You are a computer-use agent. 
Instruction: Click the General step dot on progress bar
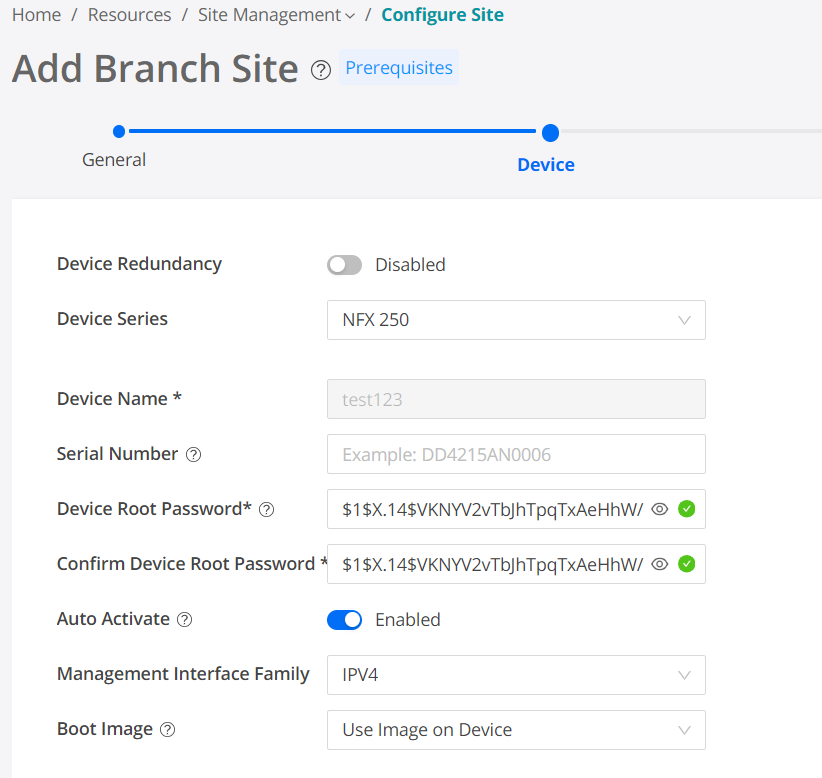119,132
